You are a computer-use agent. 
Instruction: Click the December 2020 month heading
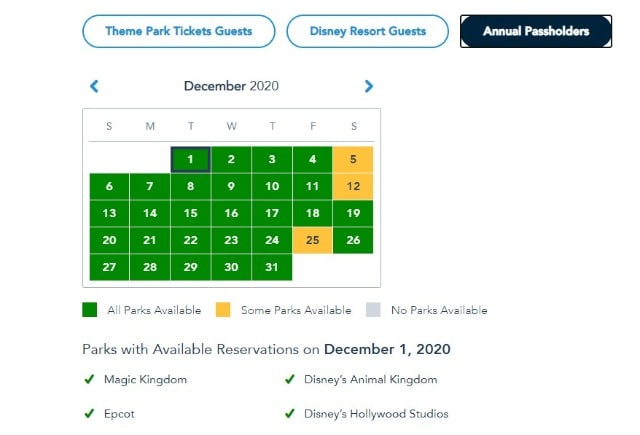[231, 86]
